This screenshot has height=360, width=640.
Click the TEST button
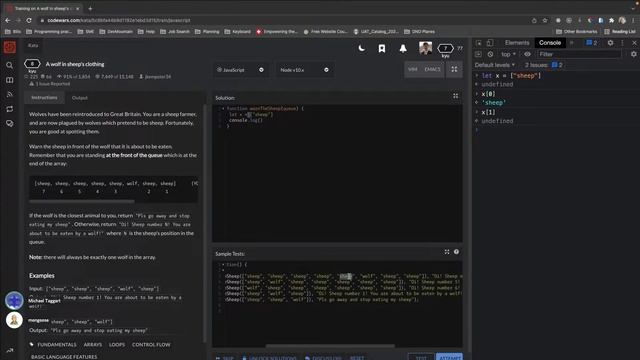(421, 357)
